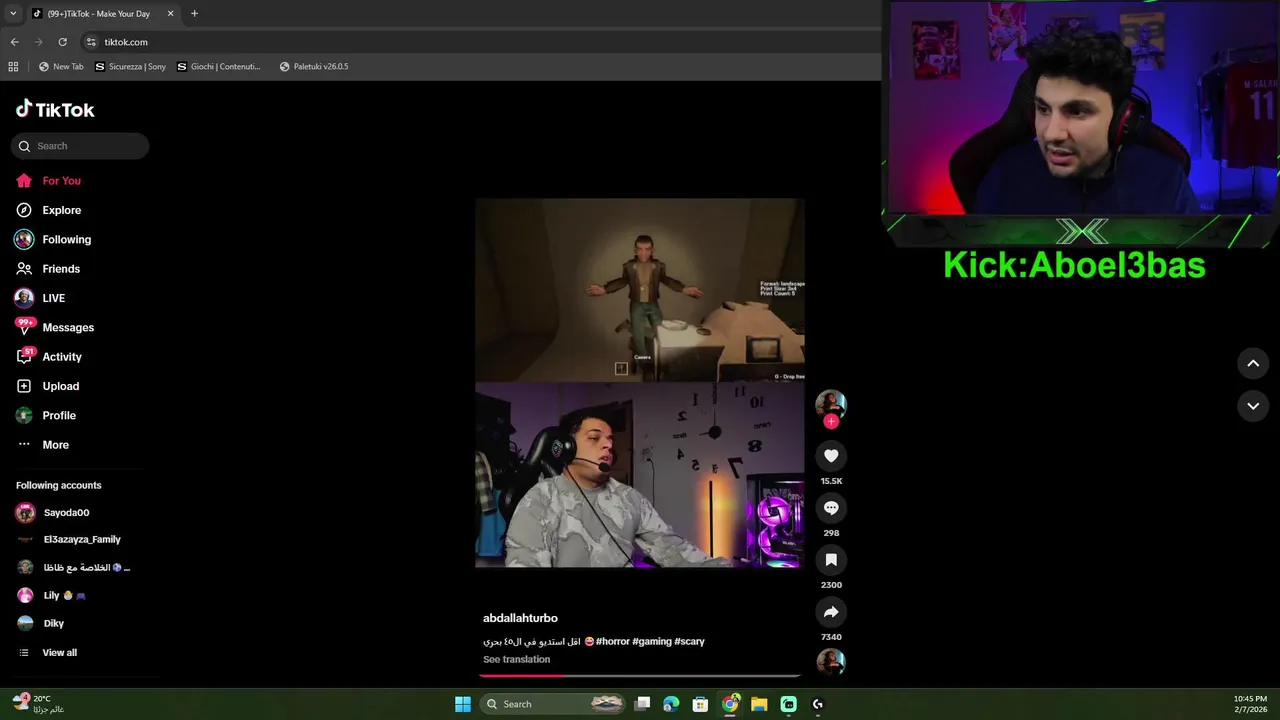Like the video with heart icon
The height and width of the screenshot is (720, 1280).
pos(831,456)
